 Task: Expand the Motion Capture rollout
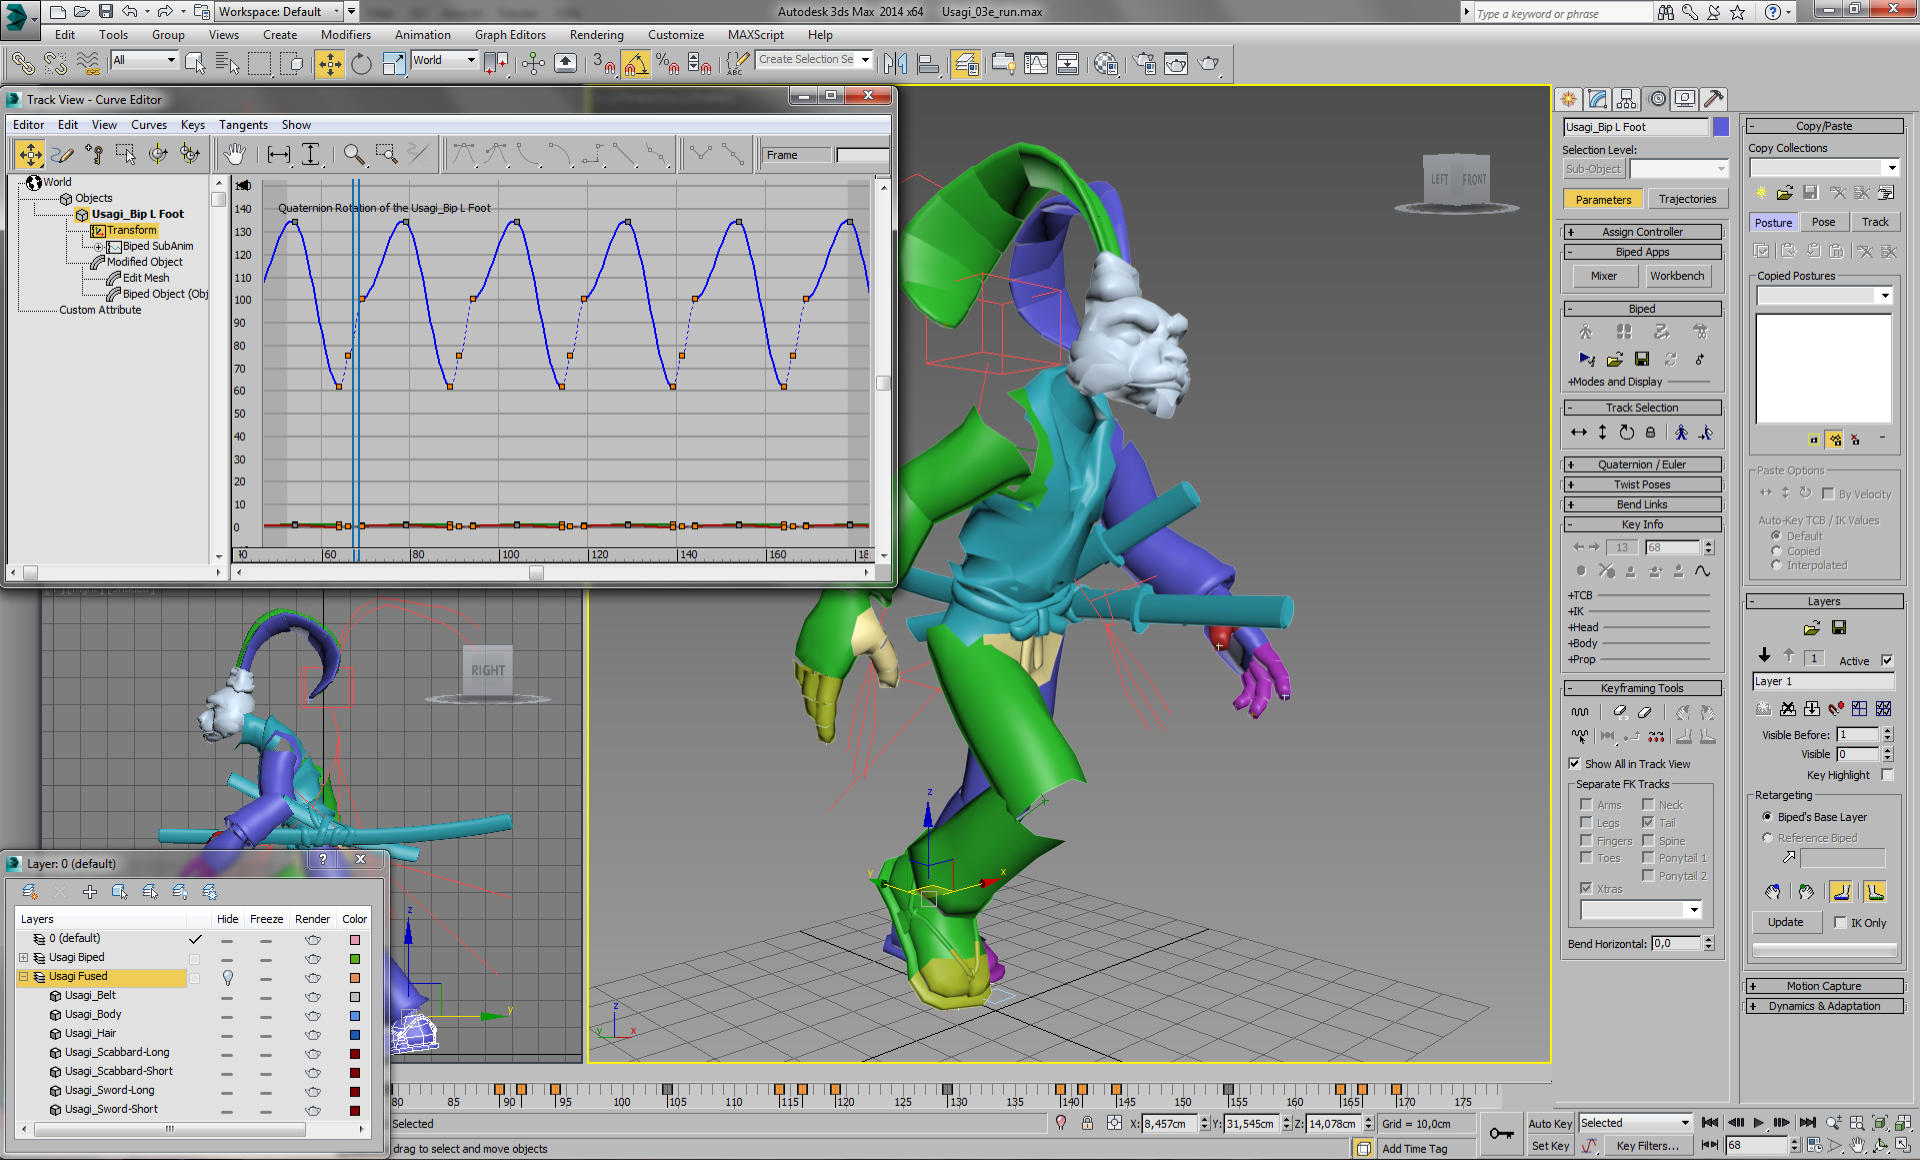[x=1824, y=986]
